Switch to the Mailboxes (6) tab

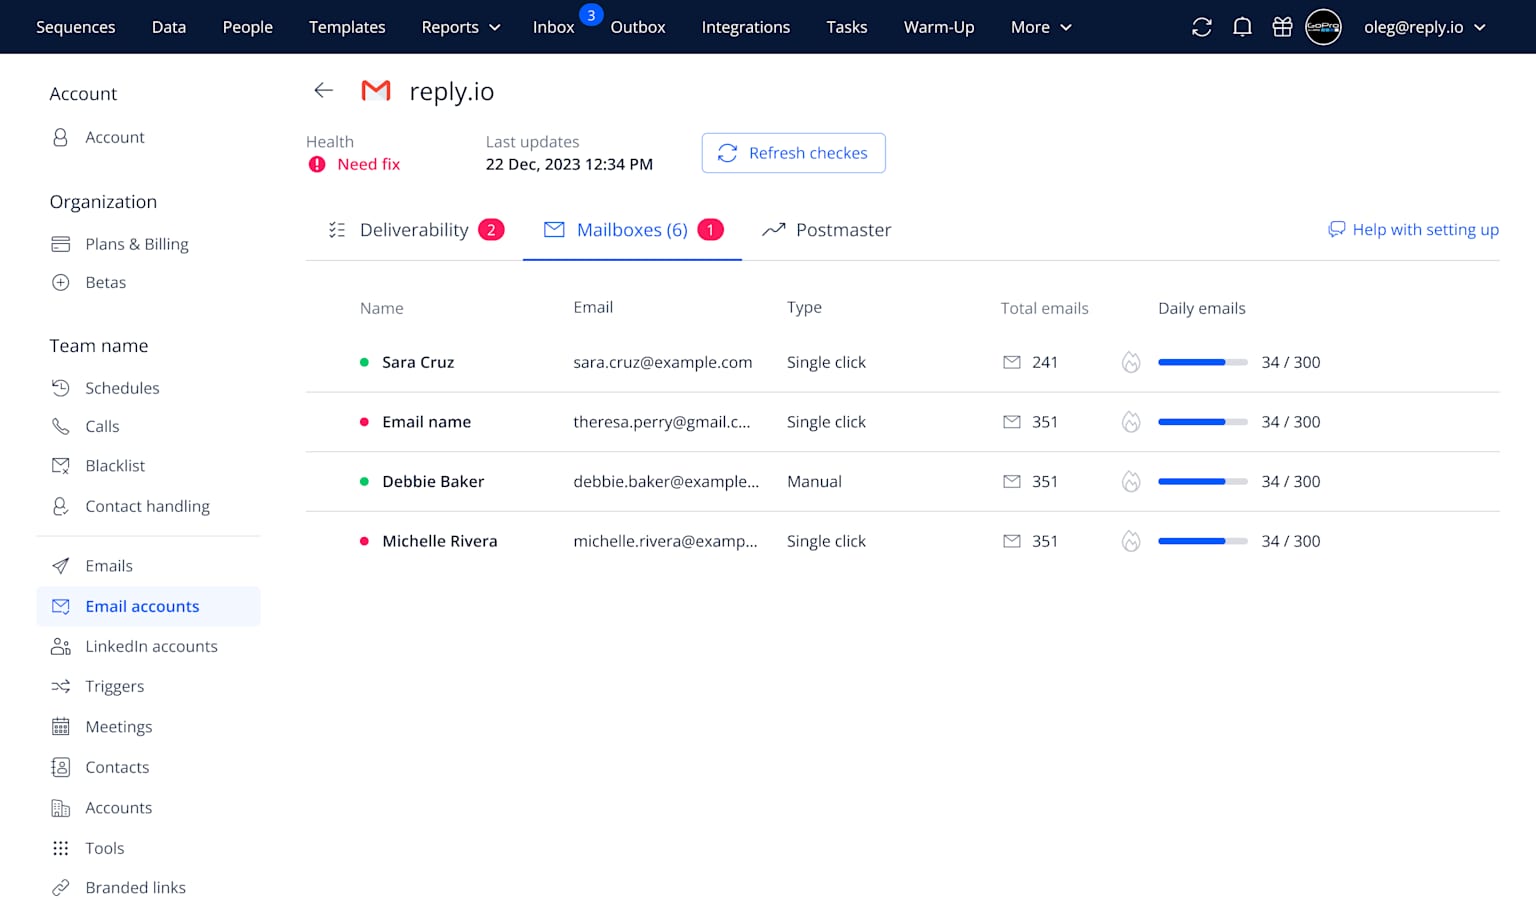click(x=633, y=230)
